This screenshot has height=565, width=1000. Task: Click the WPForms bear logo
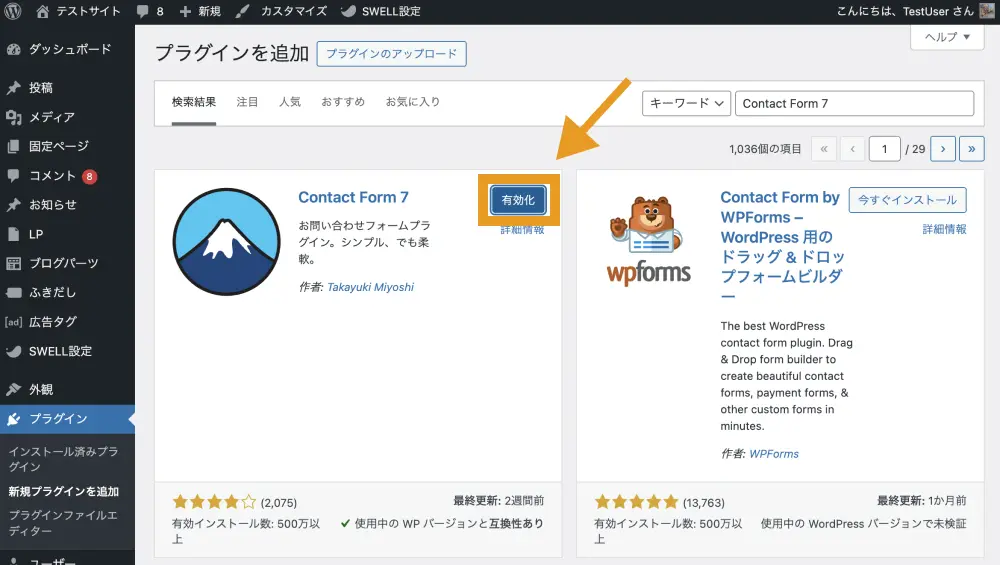(x=649, y=241)
